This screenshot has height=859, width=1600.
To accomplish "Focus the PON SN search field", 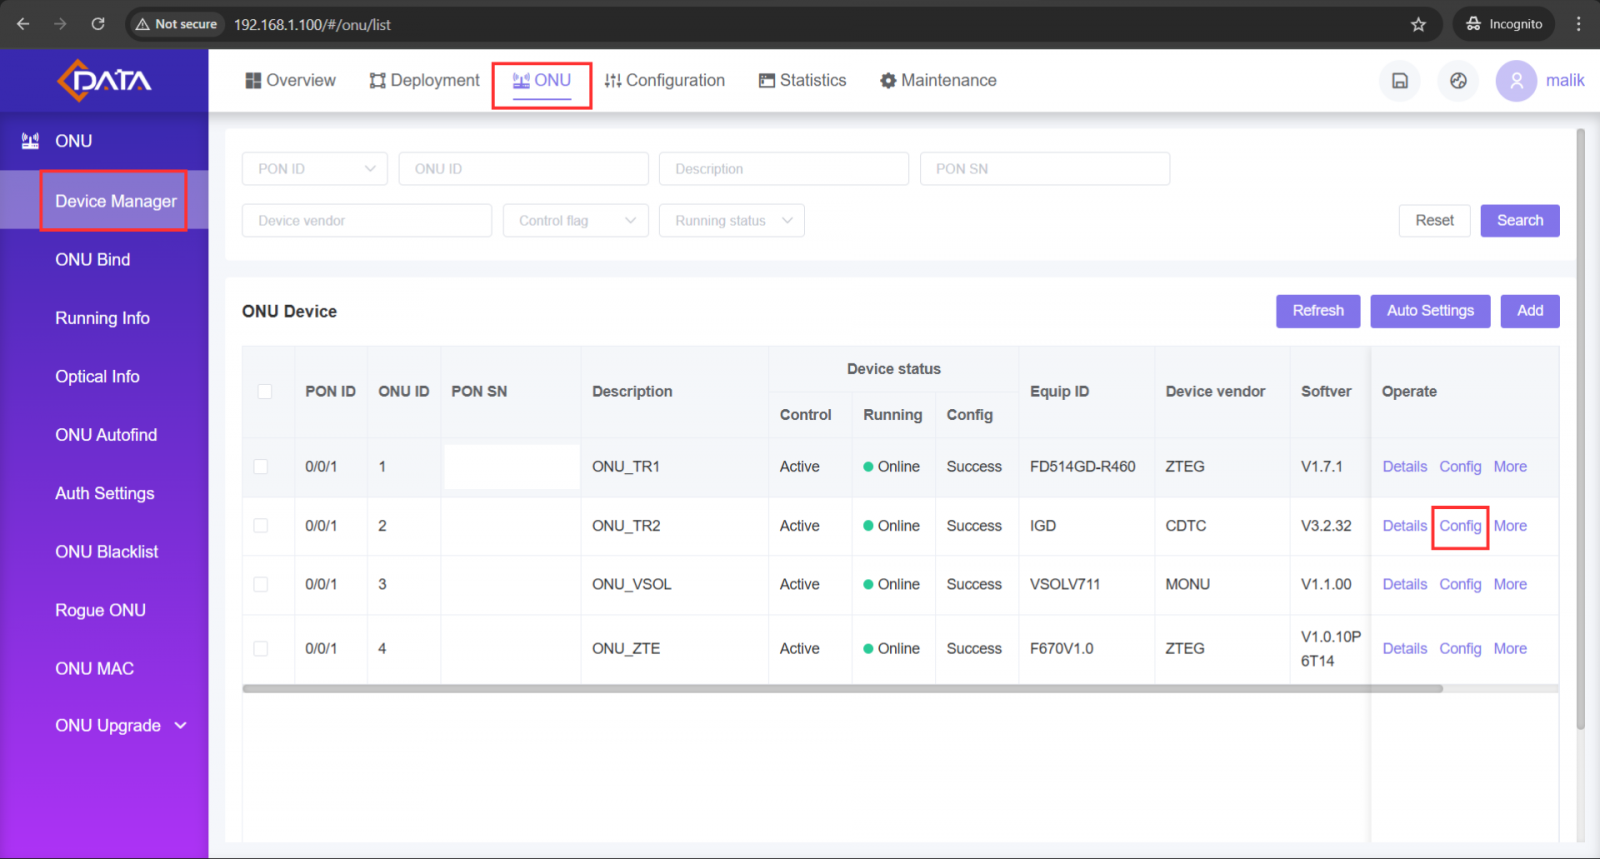I will coord(1044,169).
